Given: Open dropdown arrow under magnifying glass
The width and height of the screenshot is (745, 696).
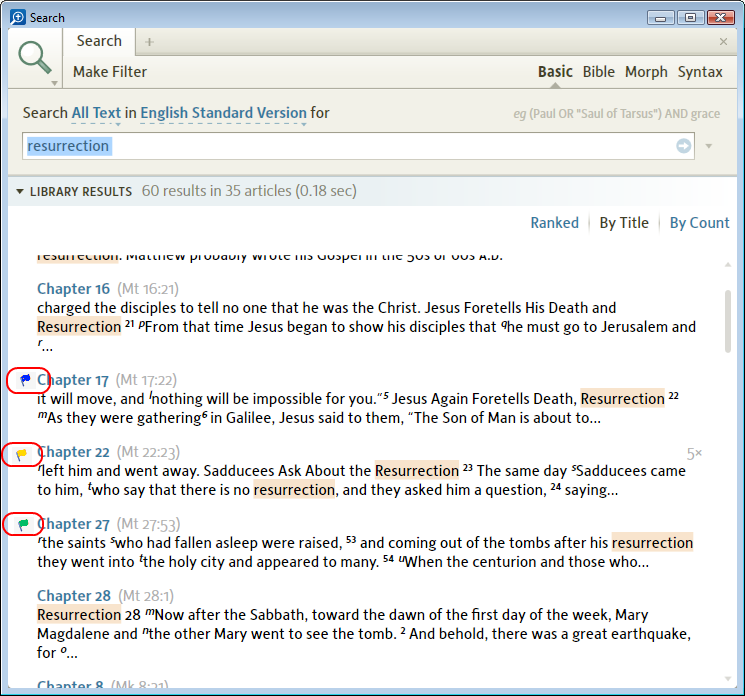Looking at the screenshot, I should 55,84.
